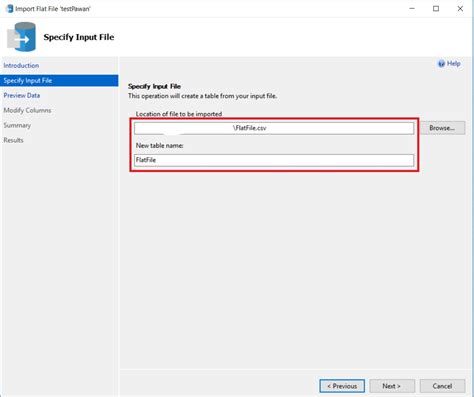Click the 'Location of file to be imported' label

tap(179, 114)
